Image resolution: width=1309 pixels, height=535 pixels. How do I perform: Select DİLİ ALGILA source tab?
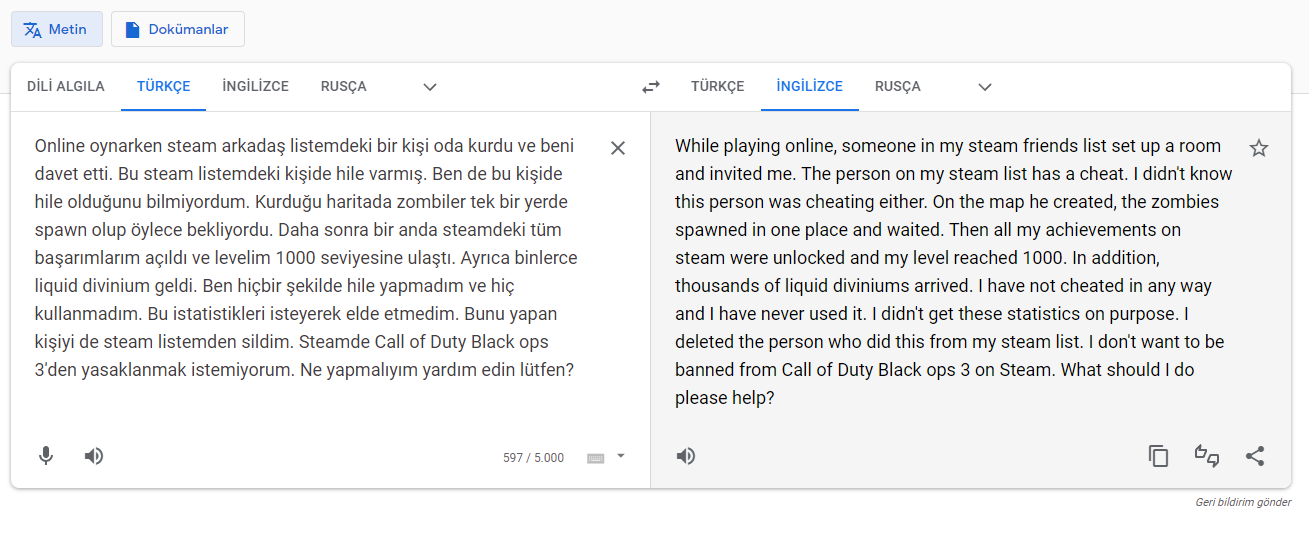click(x=66, y=86)
